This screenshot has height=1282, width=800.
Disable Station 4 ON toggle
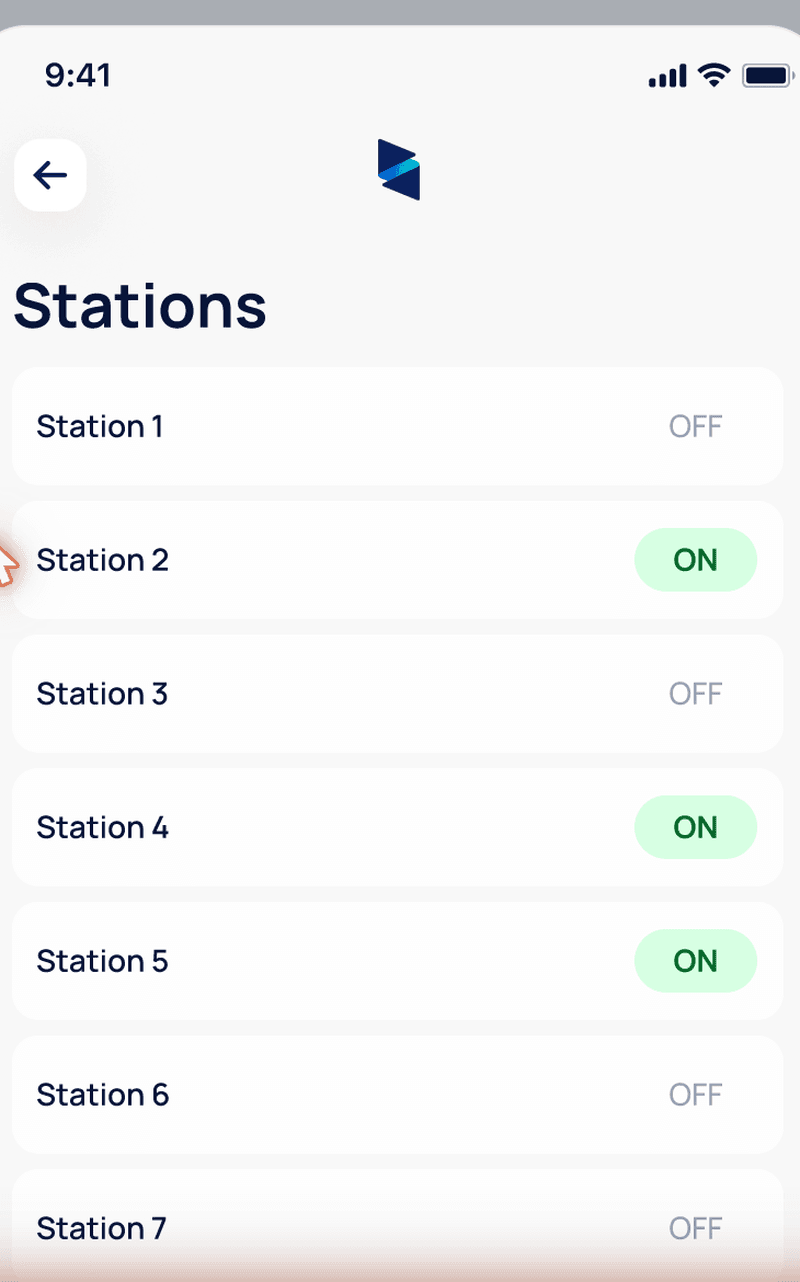[695, 827]
